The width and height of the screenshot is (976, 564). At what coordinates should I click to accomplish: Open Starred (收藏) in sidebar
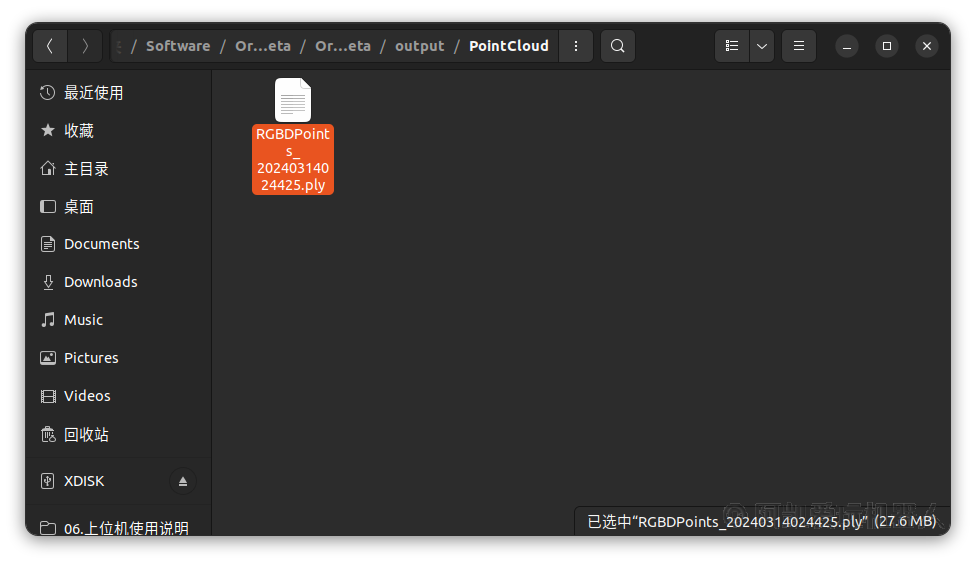pyautogui.click(x=78, y=131)
